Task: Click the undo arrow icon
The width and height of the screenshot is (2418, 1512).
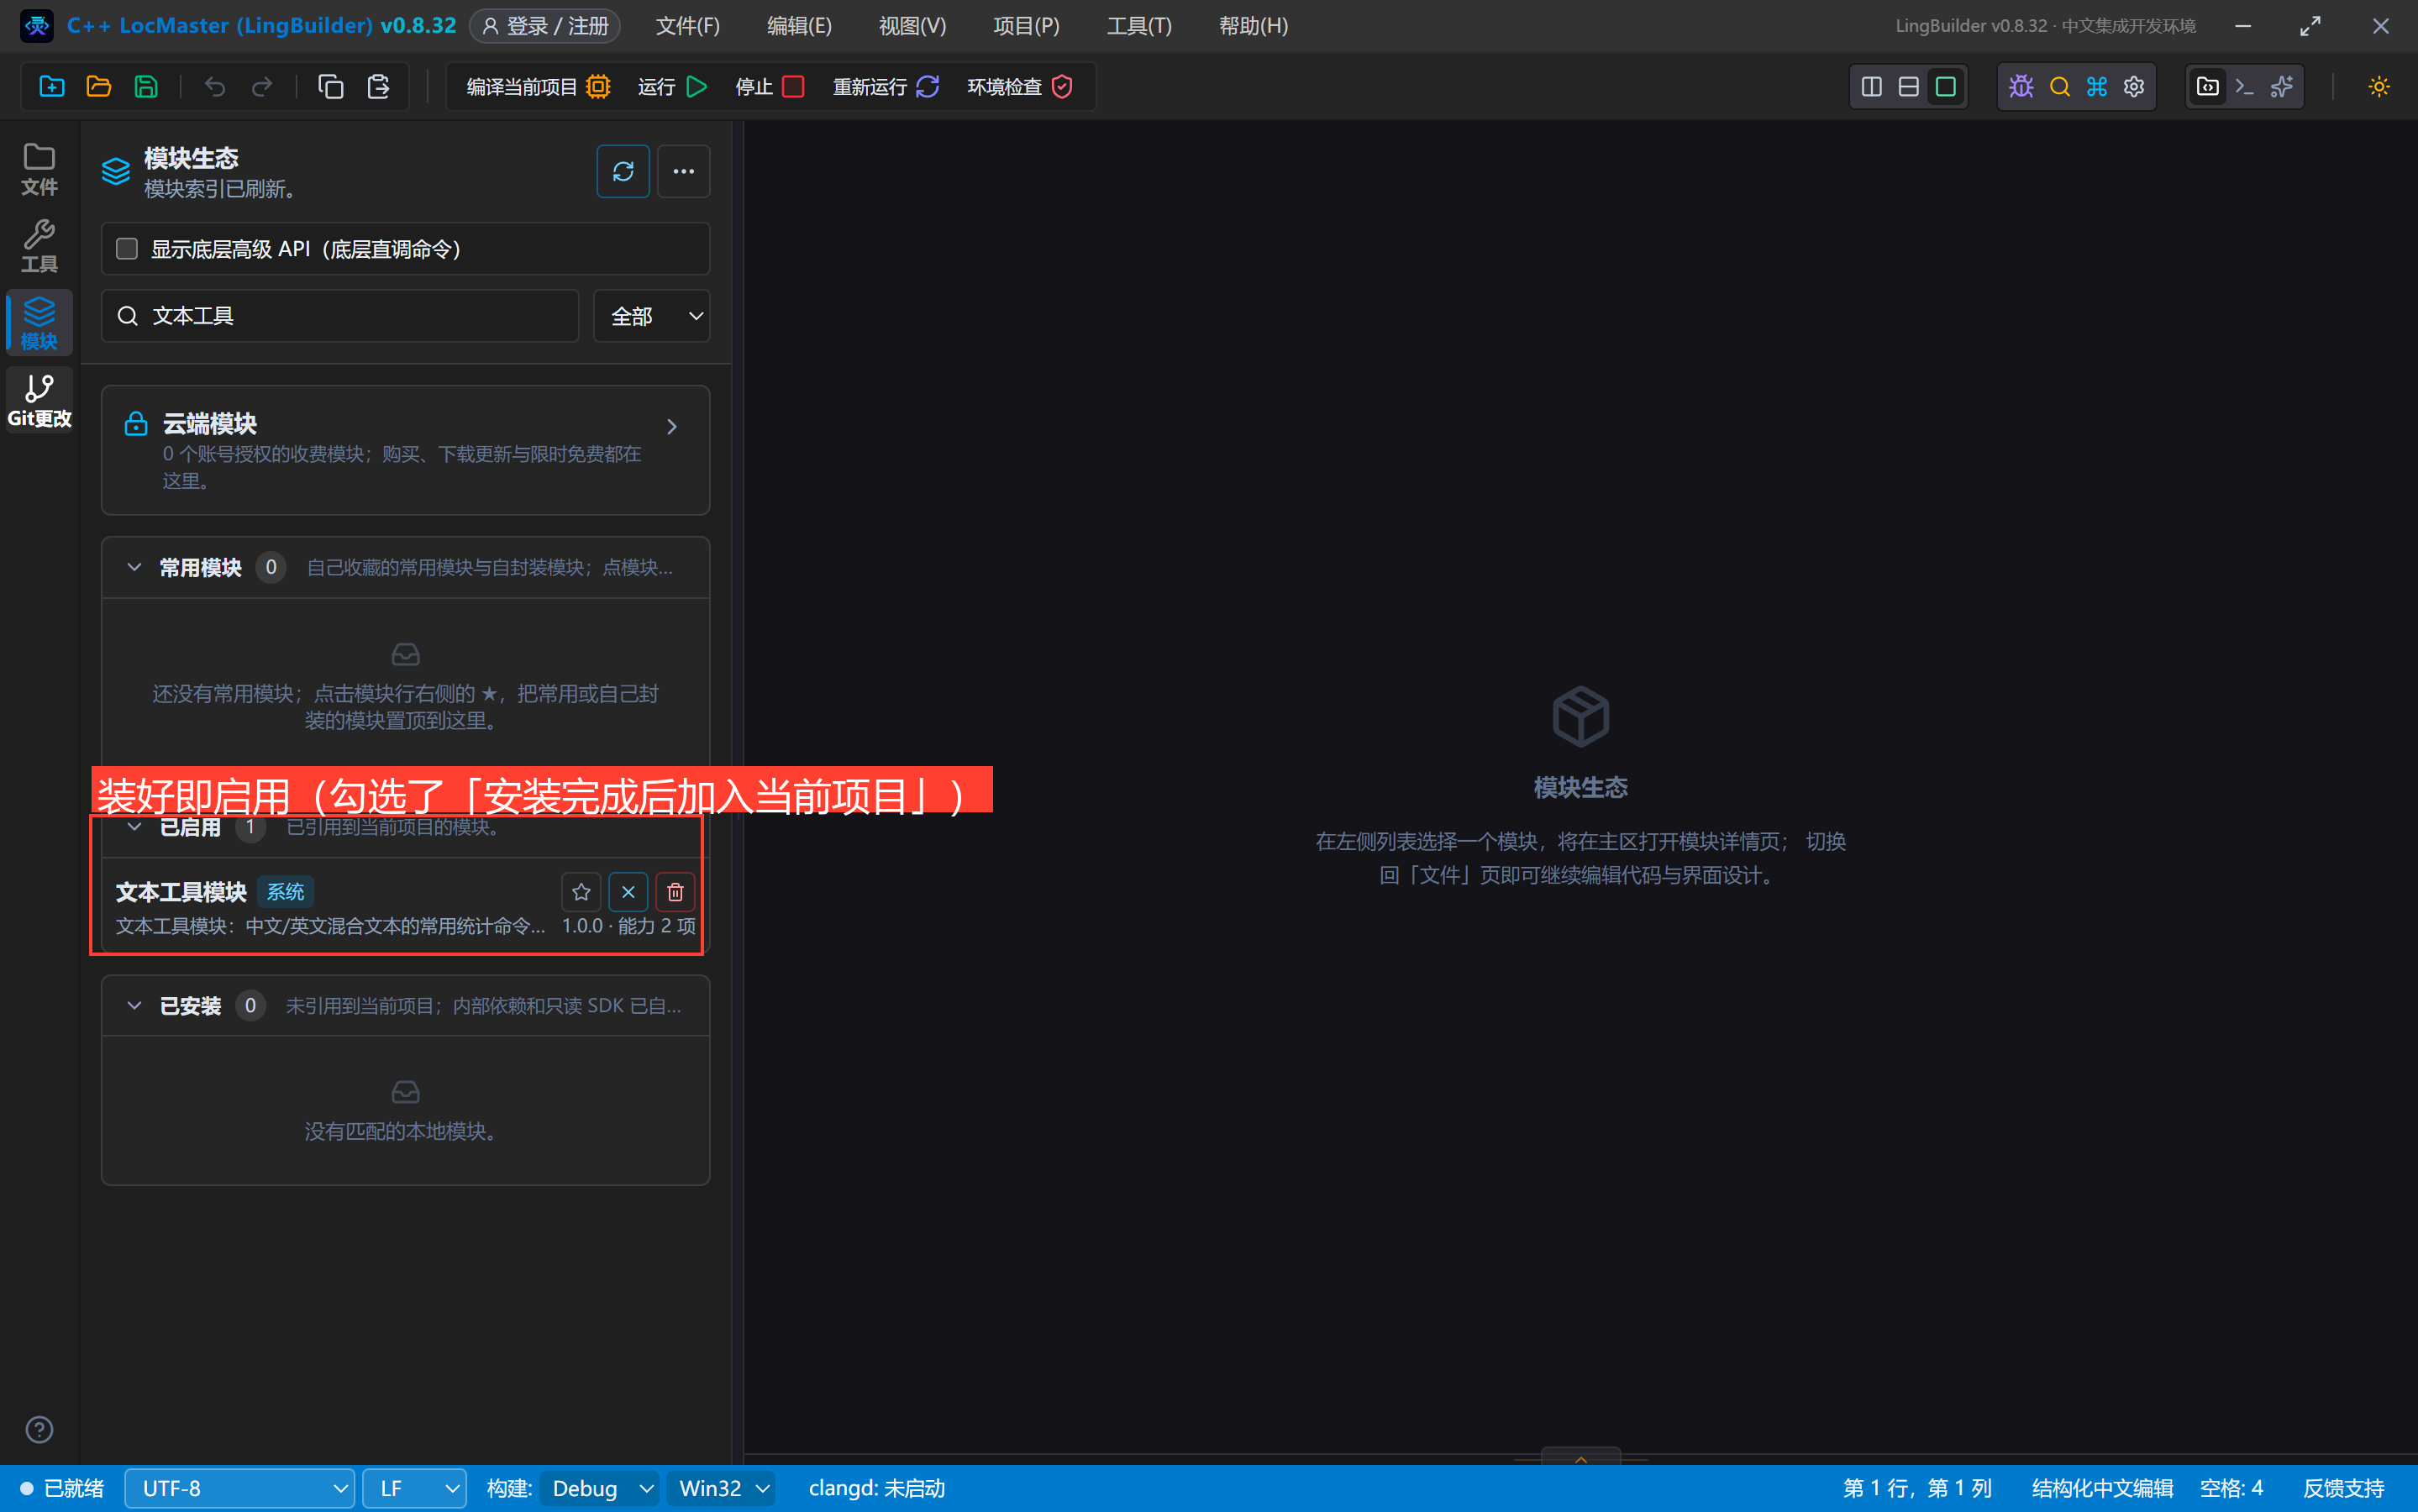Action: click(215, 87)
